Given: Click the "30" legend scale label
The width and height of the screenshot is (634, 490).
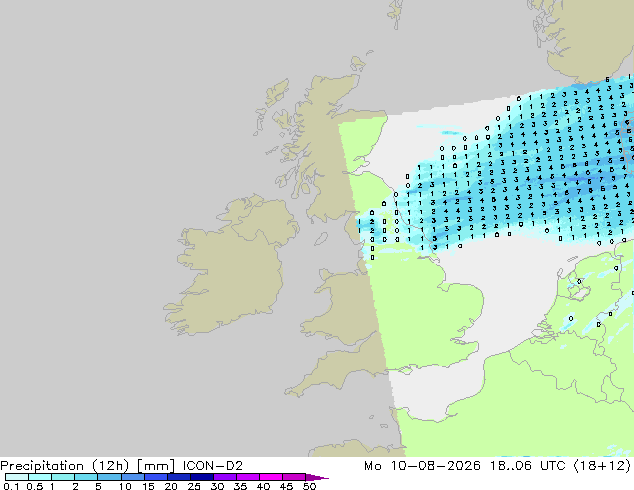Looking at the screenshot, I should click(217, 486).
